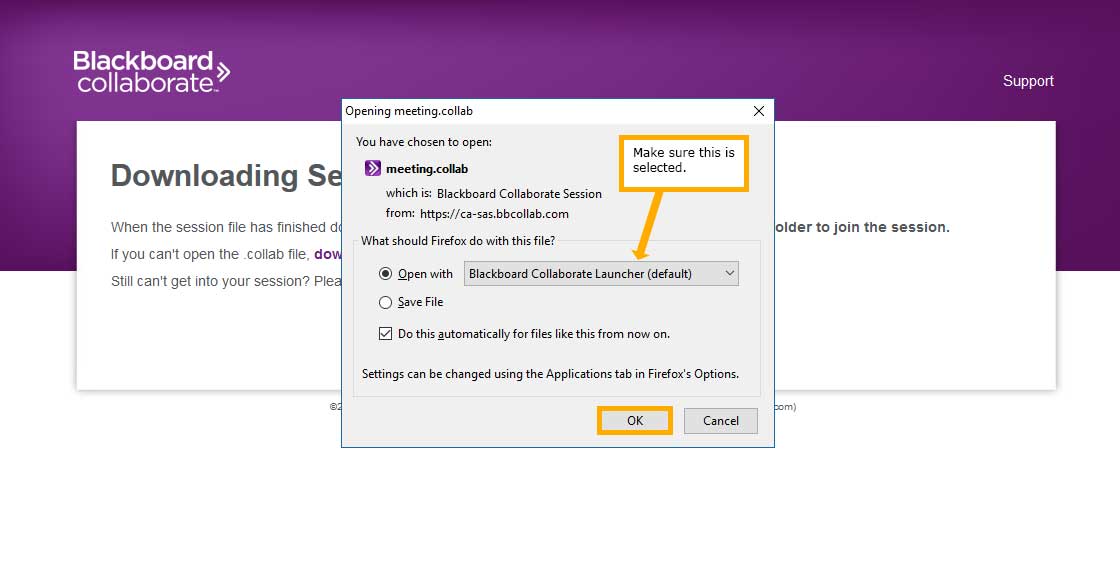The width and height of the screenshot is (1120, 569).
Task: Click the Downloading Session page heading
Action: [226, 176]
